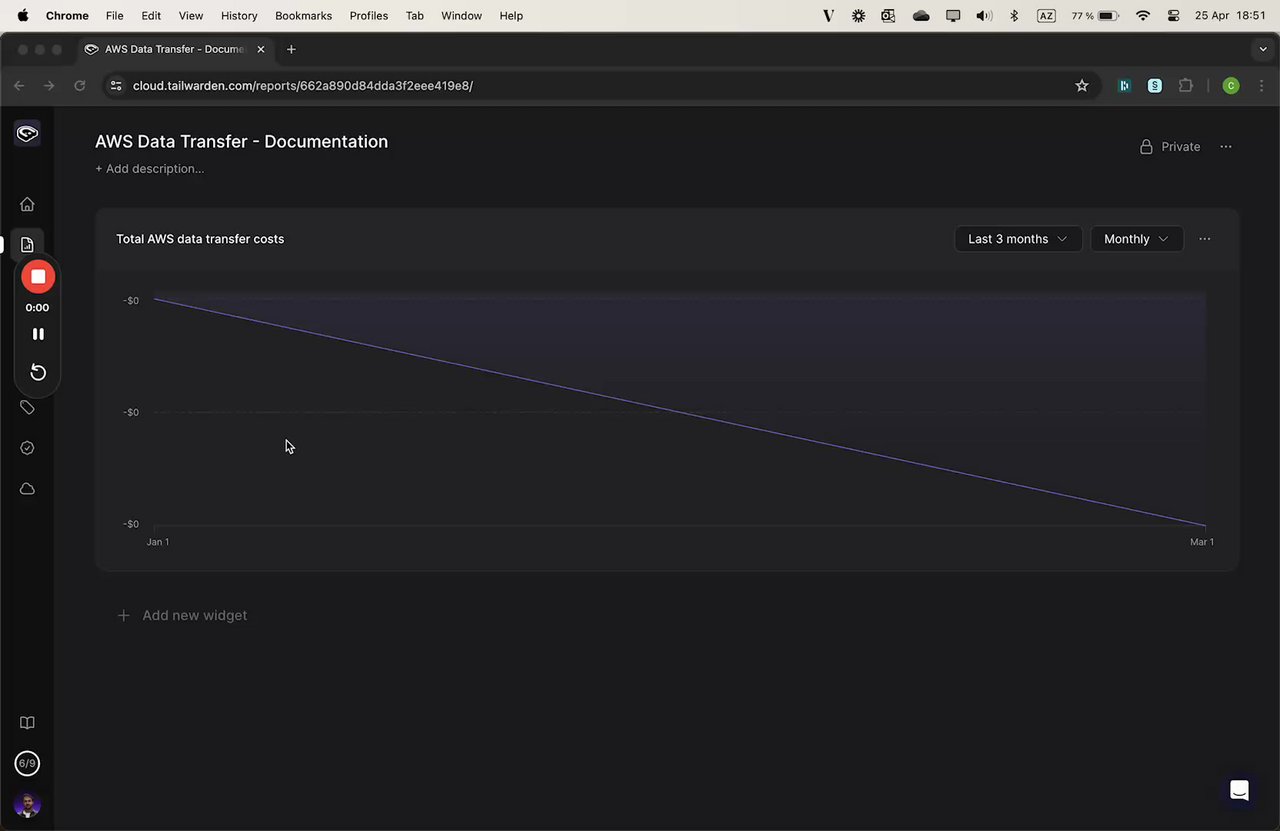Image resolution: width=1280 pixels, height=831 pixels.
Task: Click the teal S extension icon
Action: click(1155, 86)
